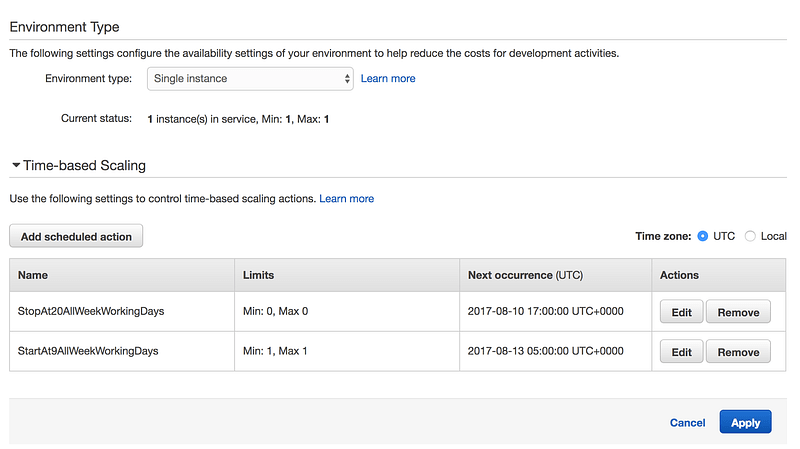Screen dimensions: 800x449
Task: Click the Time-based Scaling heading text
Action: pos(84,165)
